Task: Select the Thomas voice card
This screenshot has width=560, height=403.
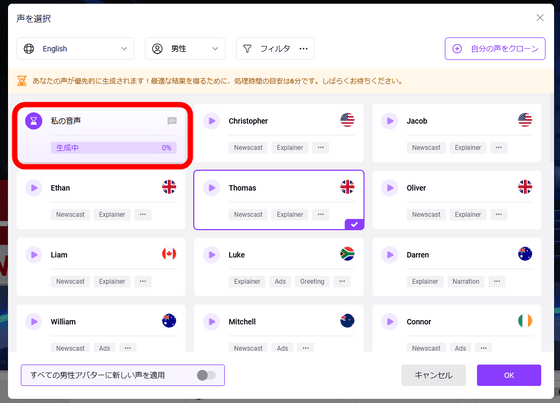Action: tap(279, 200)
